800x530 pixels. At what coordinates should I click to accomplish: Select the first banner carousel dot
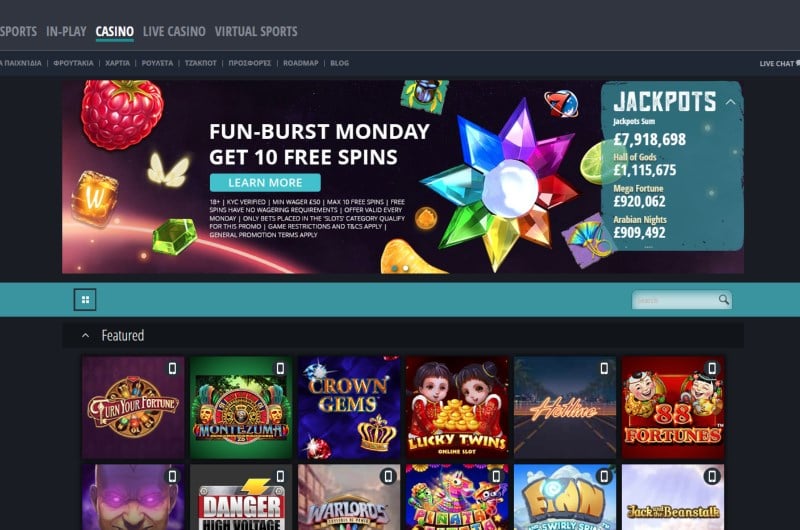coord(395,268)
